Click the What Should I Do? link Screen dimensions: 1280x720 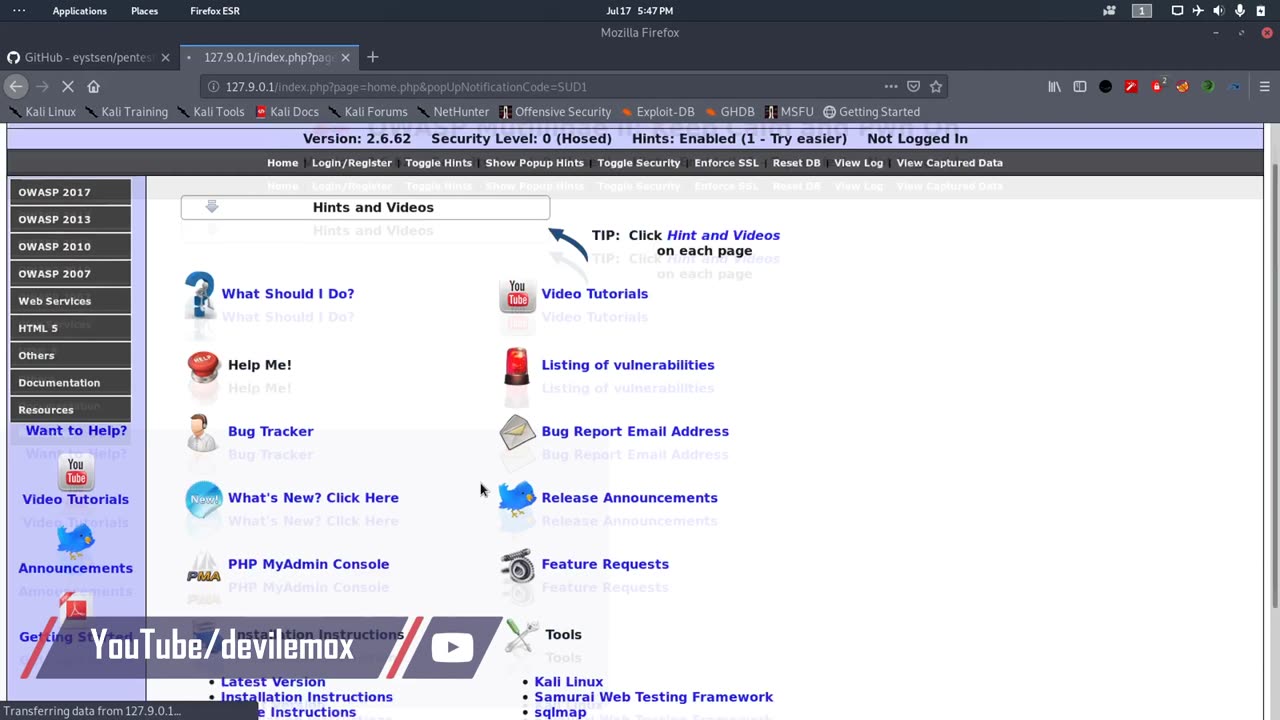pyautogui.click(x=288, y=294)
